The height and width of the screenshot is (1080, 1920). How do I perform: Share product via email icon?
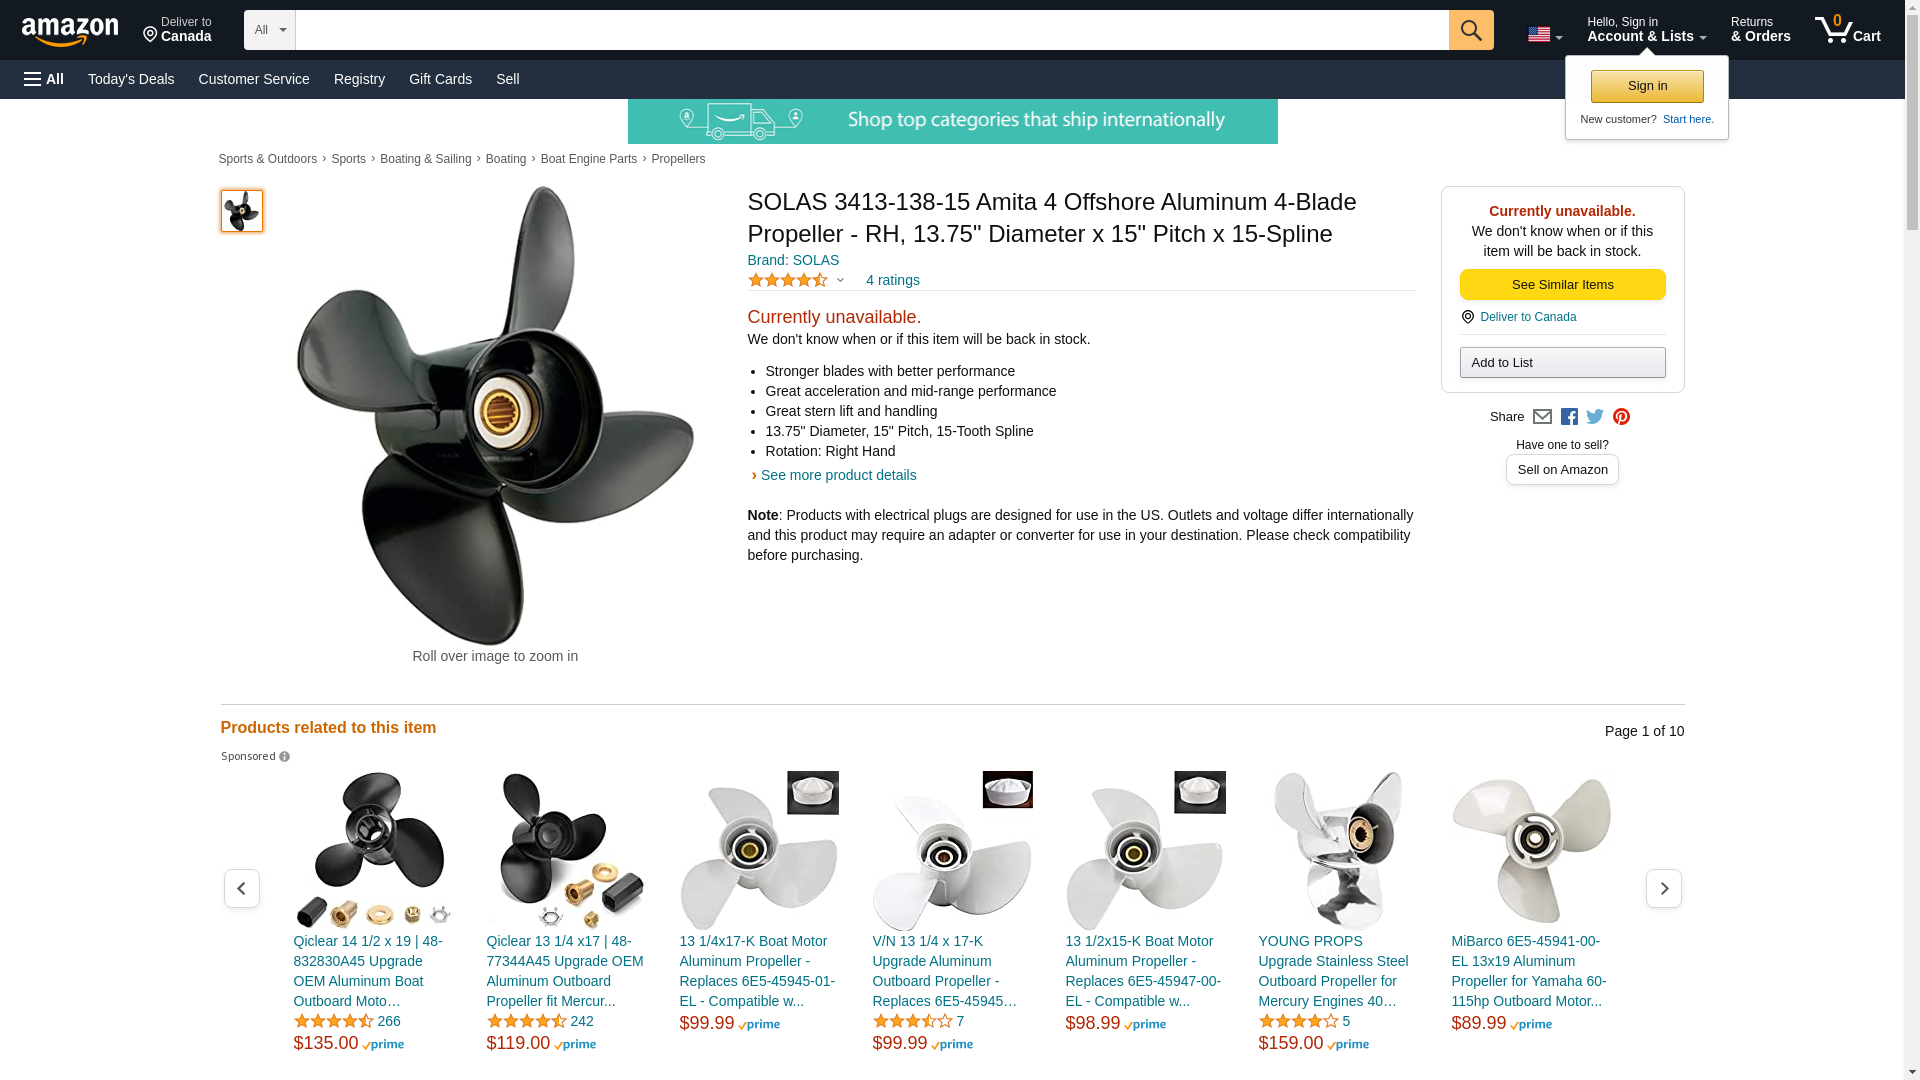(1542, 417)
